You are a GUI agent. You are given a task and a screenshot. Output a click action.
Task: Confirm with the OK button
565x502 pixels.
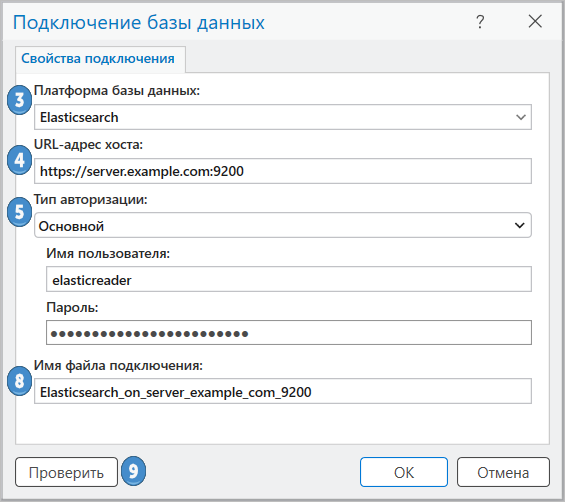click(x=404, y=472)
